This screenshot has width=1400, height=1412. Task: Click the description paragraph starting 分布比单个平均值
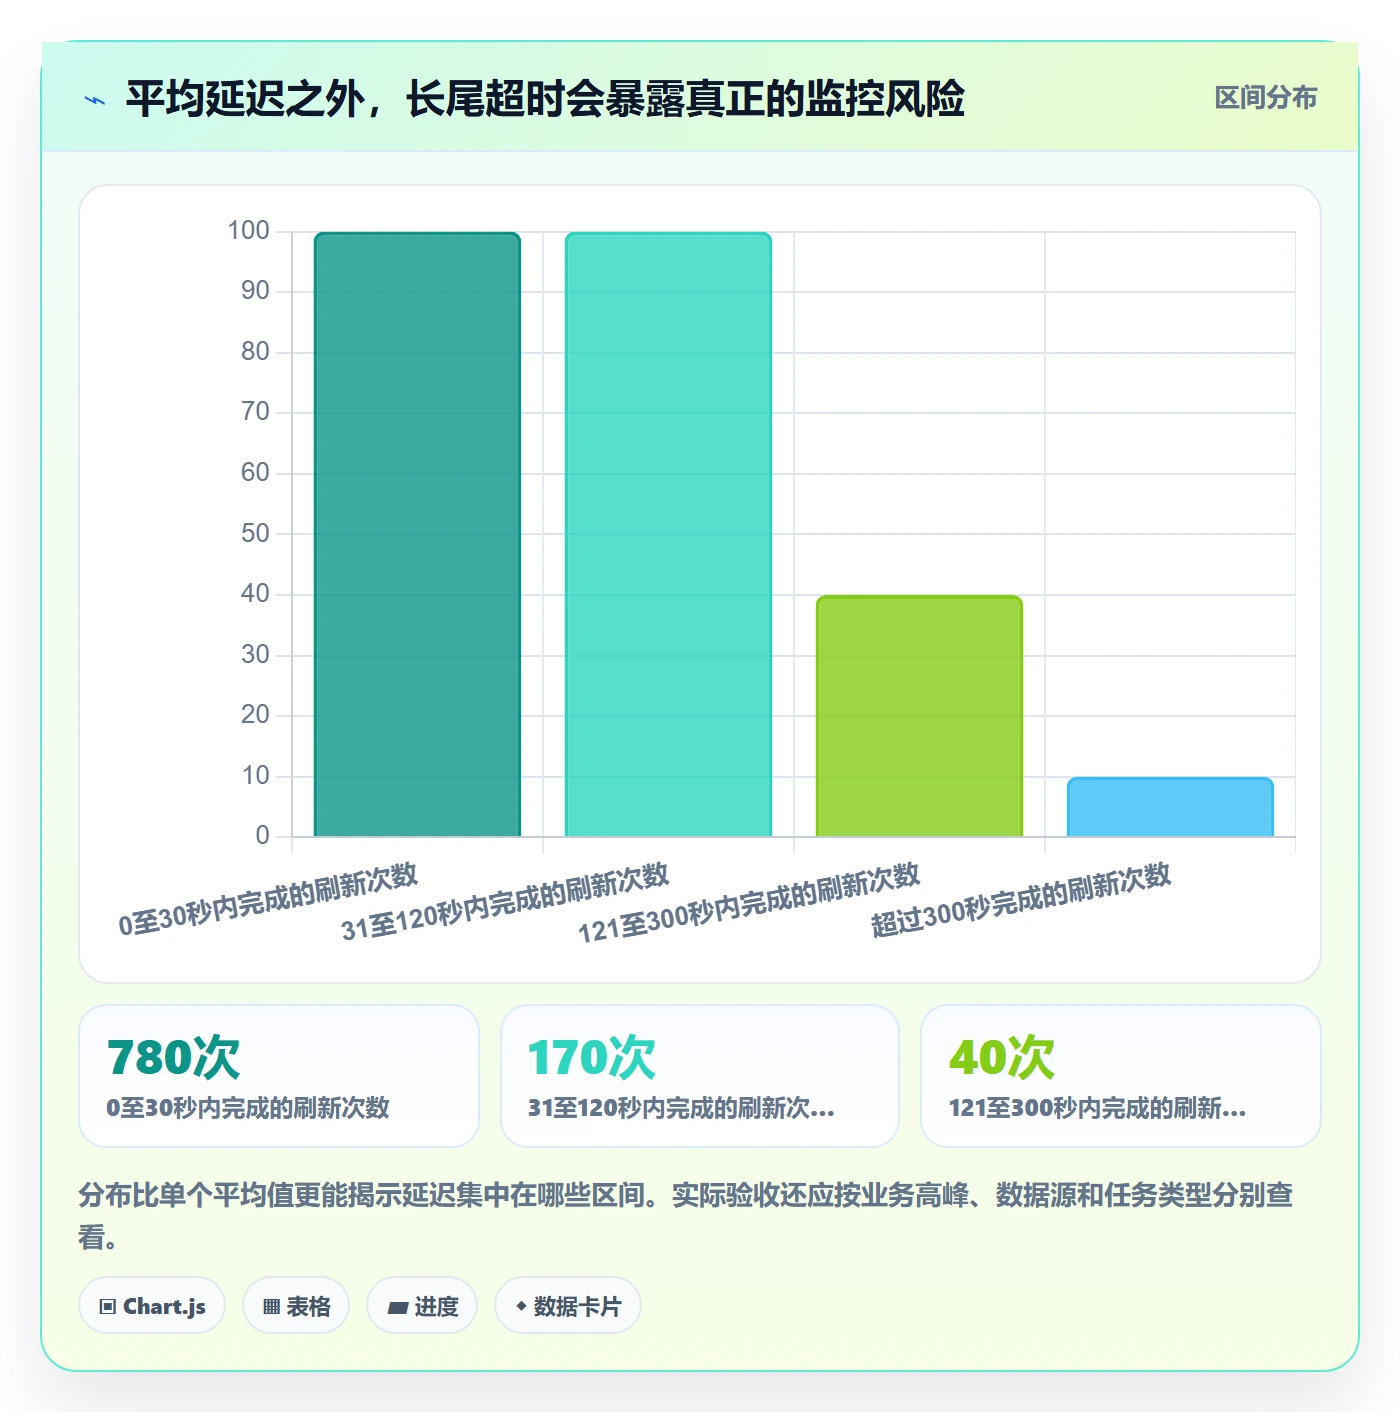coord(686,1216)
